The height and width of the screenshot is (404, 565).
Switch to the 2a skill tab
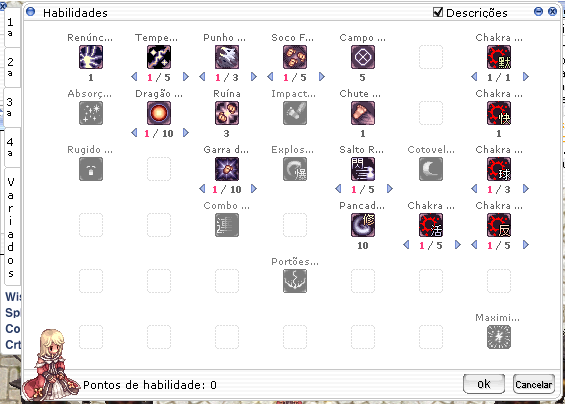click(12, 67)
